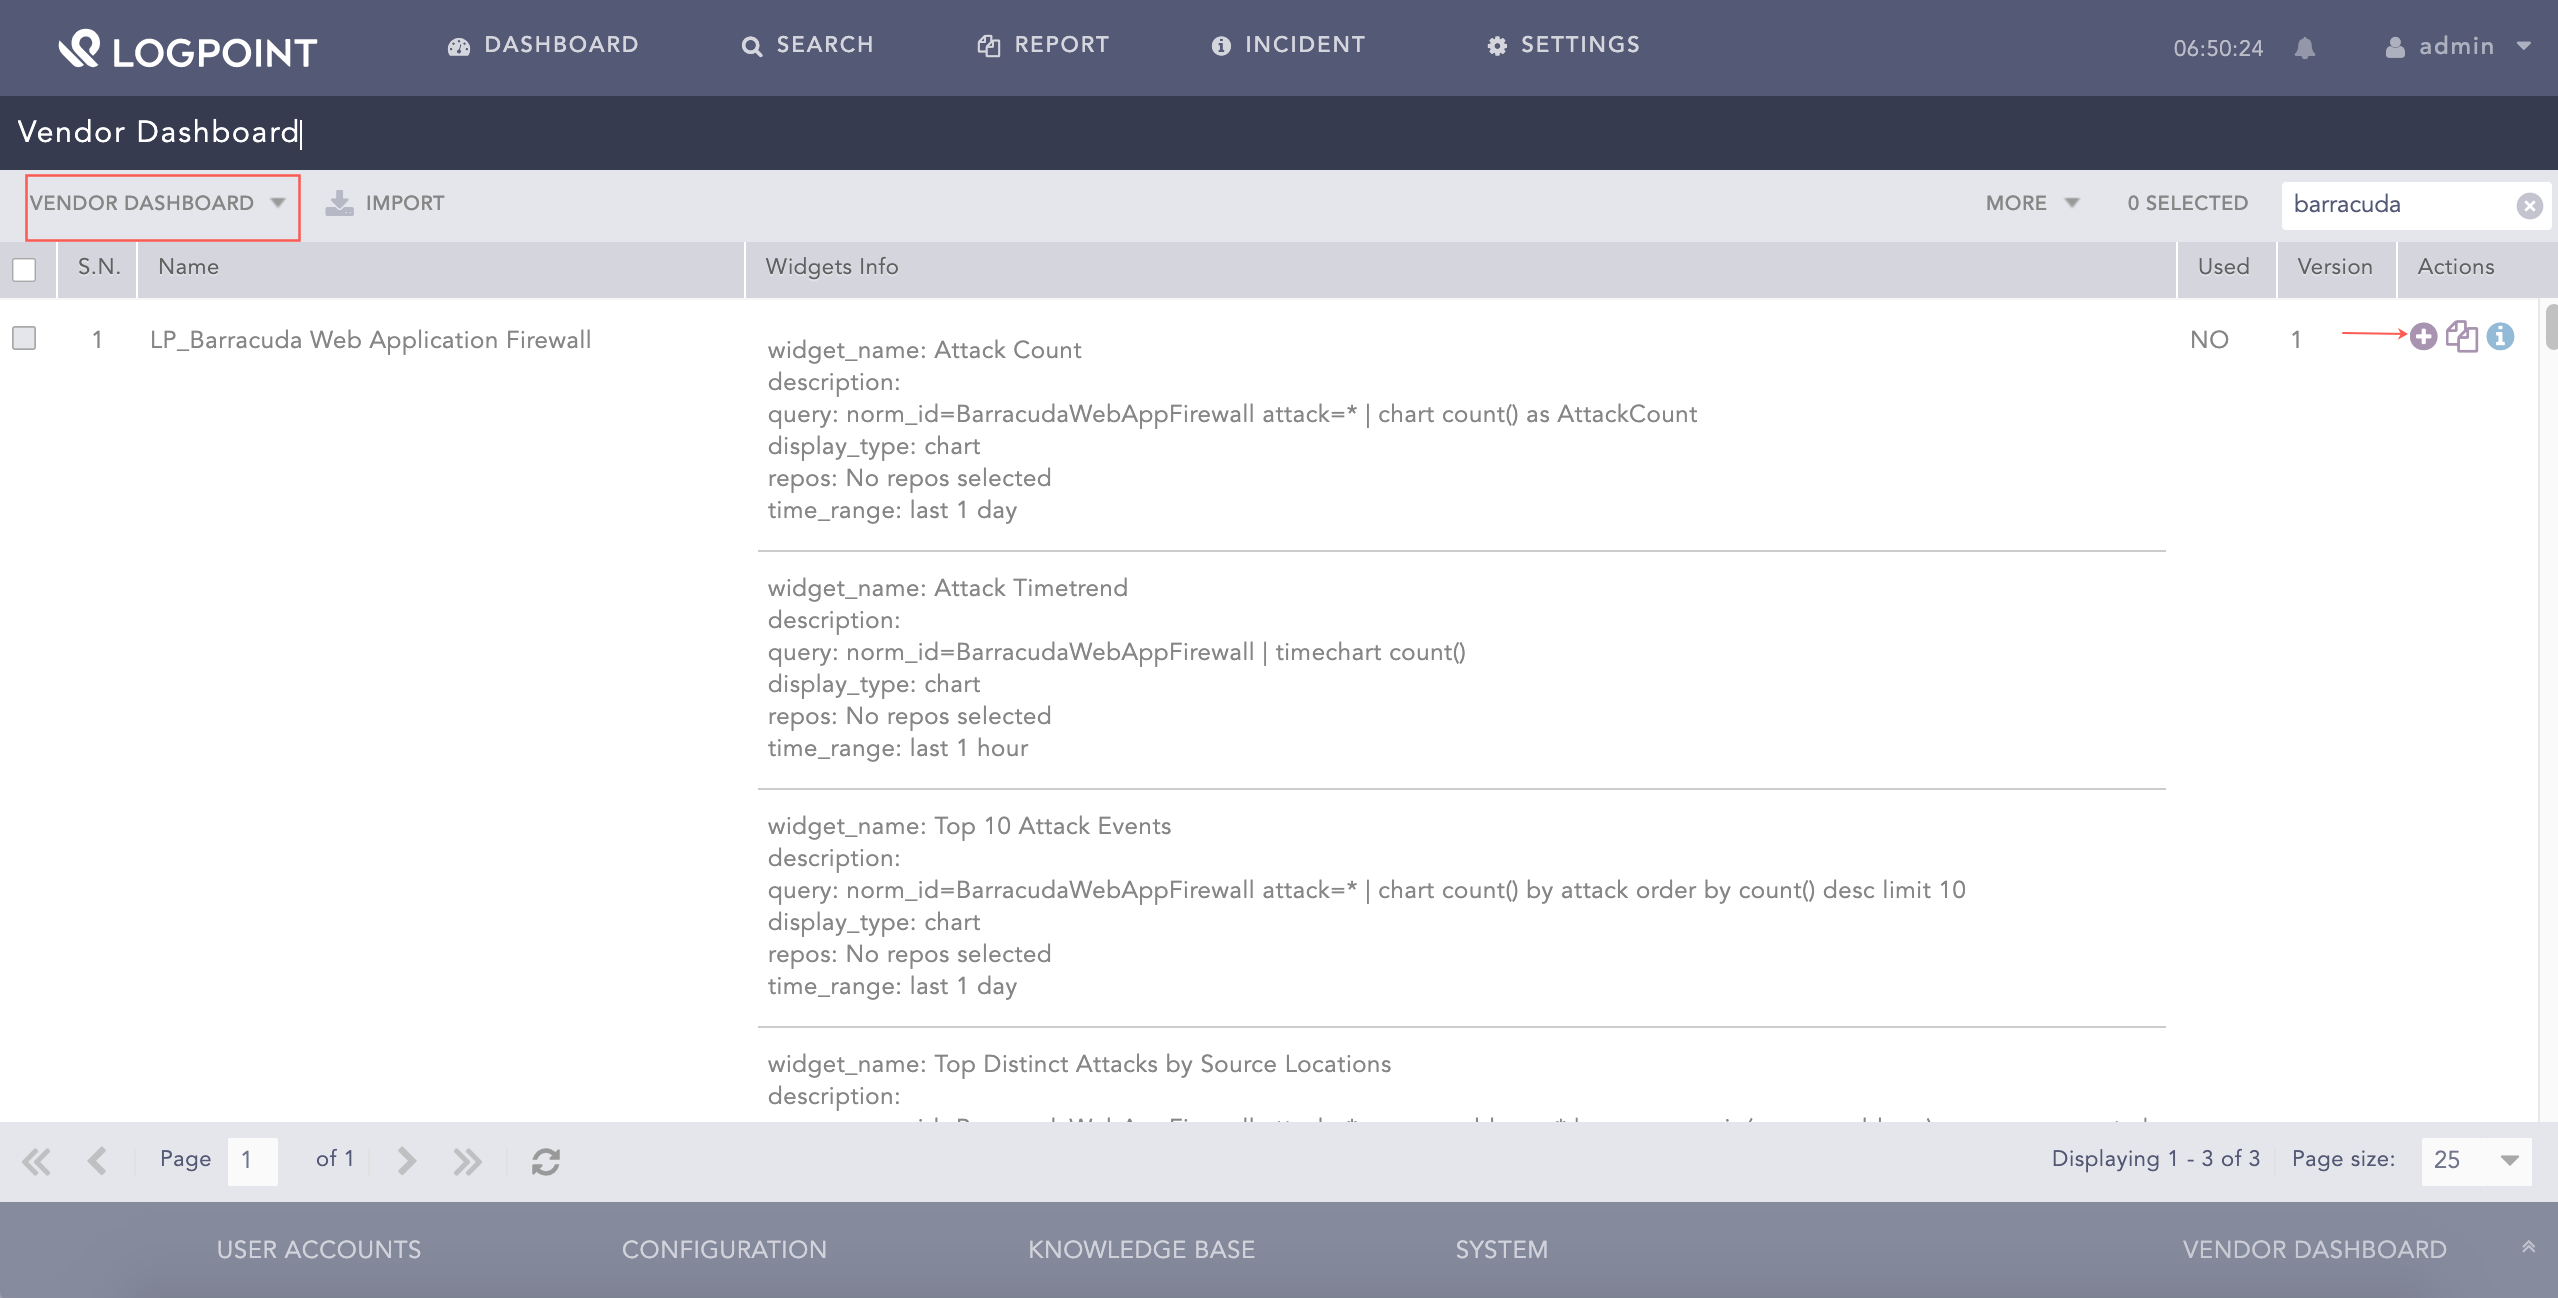The height and width of the screenshot is (1298, 2558).
Task: Collapse the bottom settings bar chevron
Action: (2528, 1247)
